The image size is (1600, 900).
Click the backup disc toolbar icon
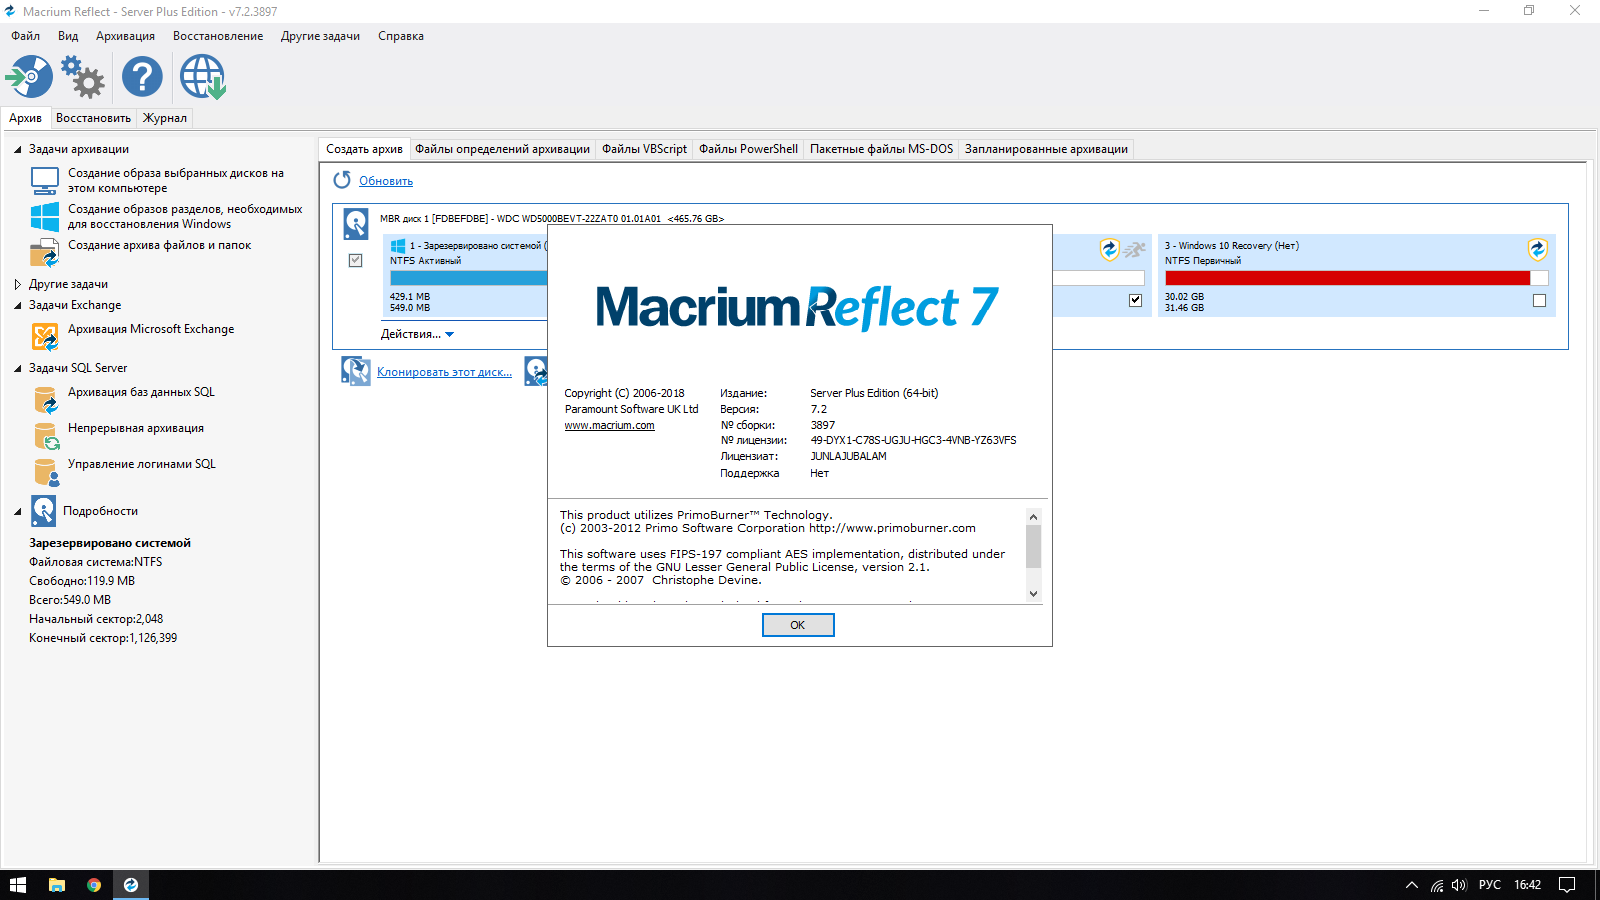pyautogui.click(x=29, y=77)
